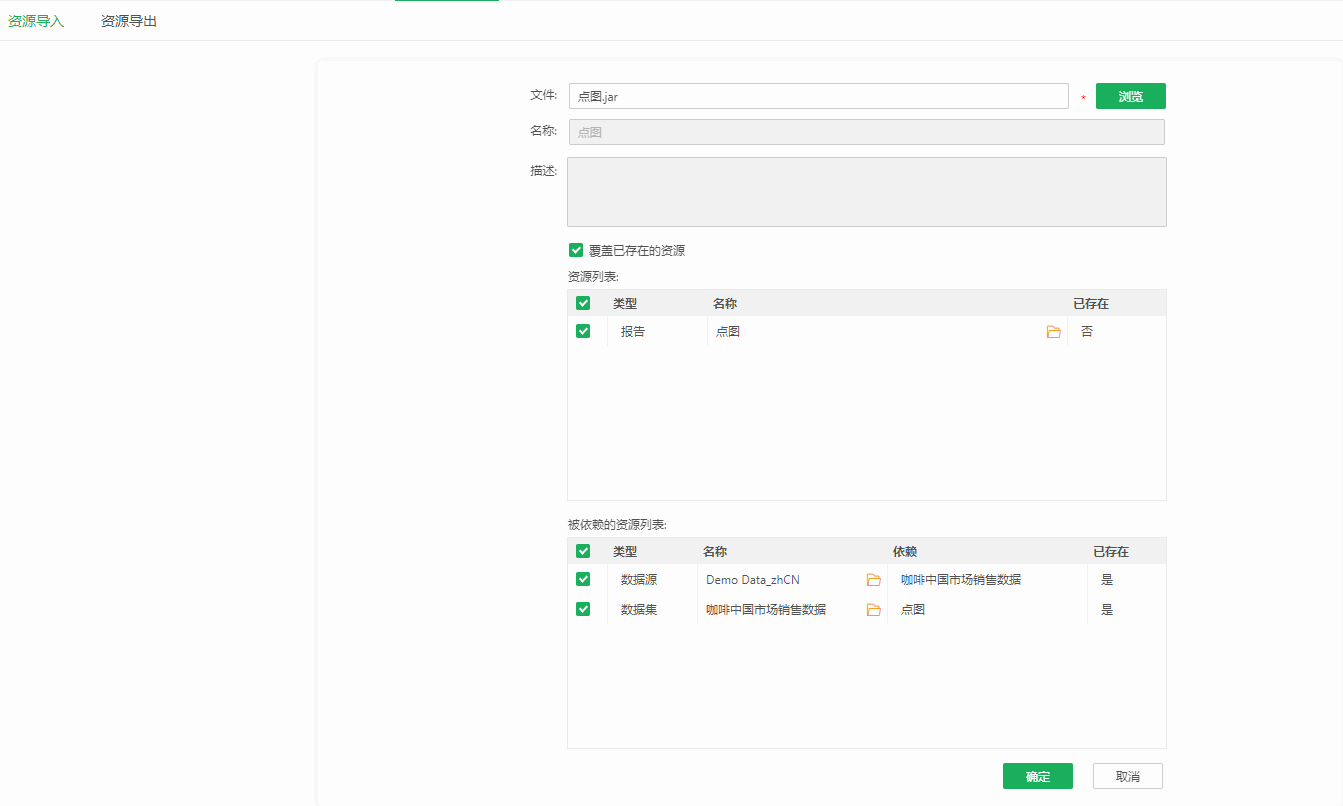
Task: Click the 浏览 browse button
Action: [1131, 96]
